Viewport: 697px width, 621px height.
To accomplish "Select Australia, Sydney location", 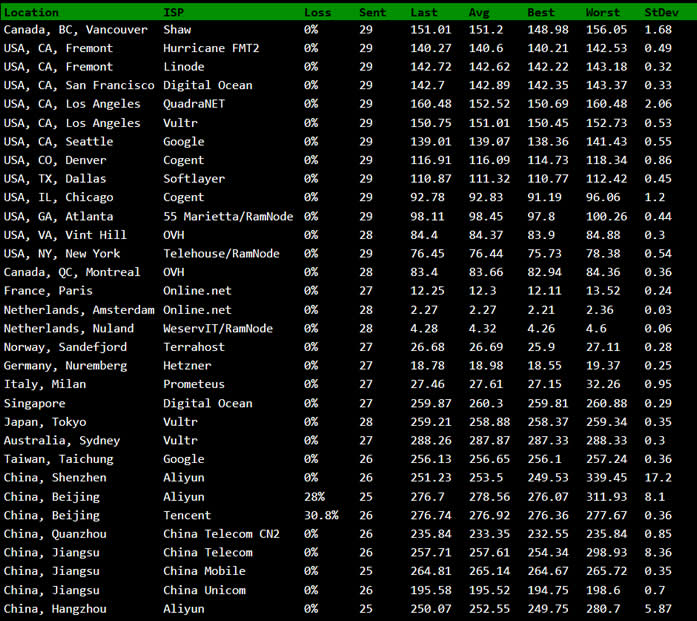I will (62, 441).
